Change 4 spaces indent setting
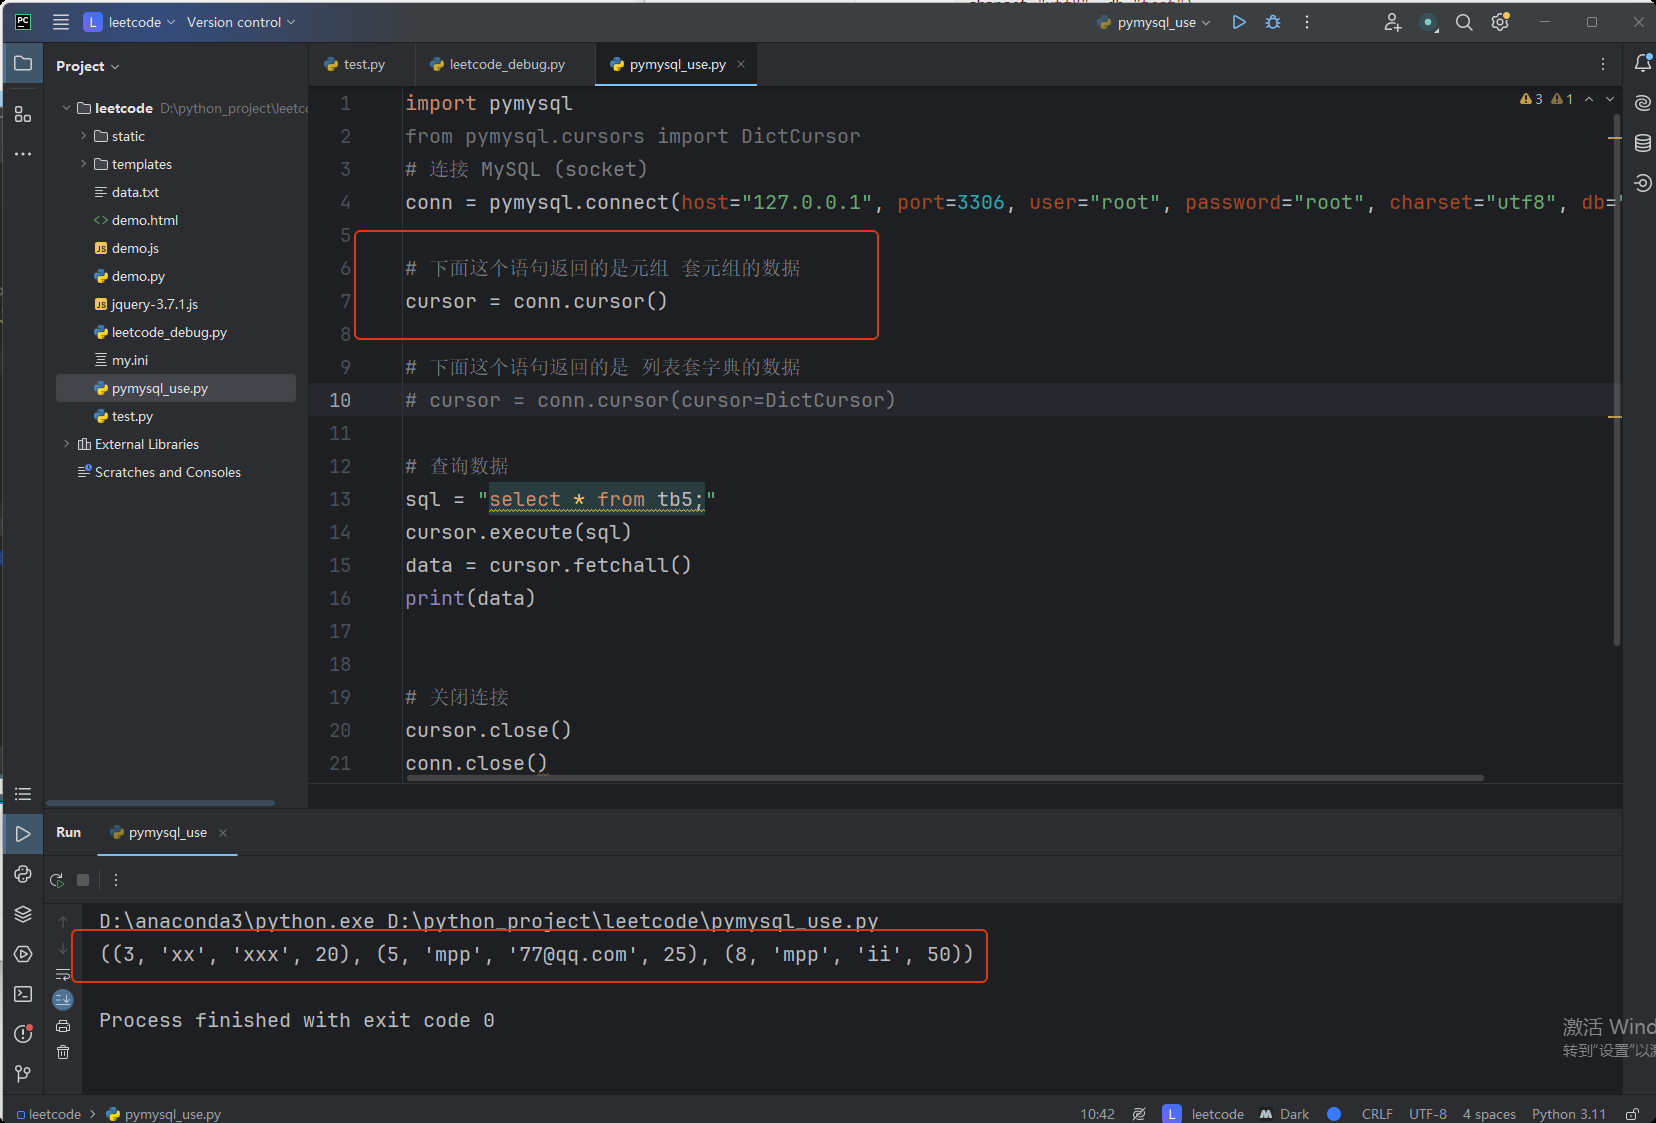The height and width of the screenshot is (1123, 1656). click(1489, 1114)
